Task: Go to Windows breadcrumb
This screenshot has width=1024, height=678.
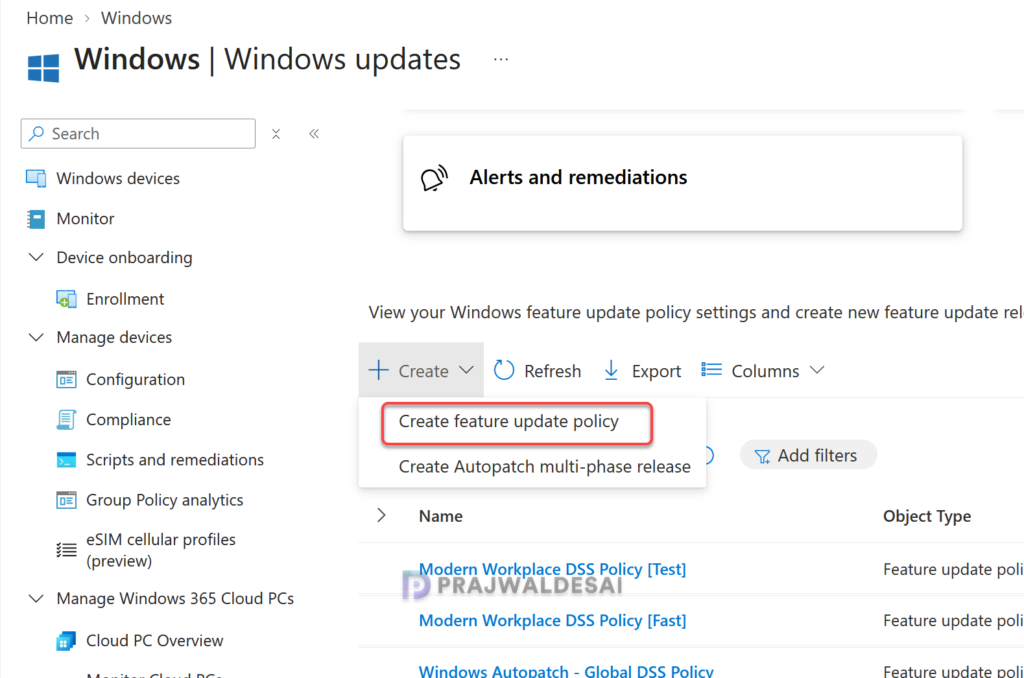Action: pos(136,18)
